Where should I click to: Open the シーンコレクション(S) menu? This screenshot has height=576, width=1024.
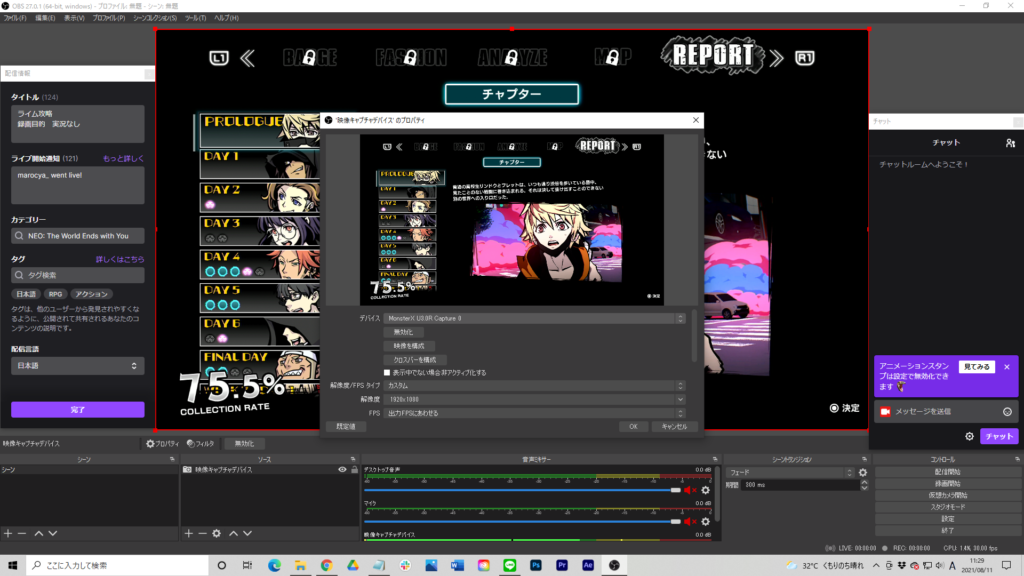155,18
